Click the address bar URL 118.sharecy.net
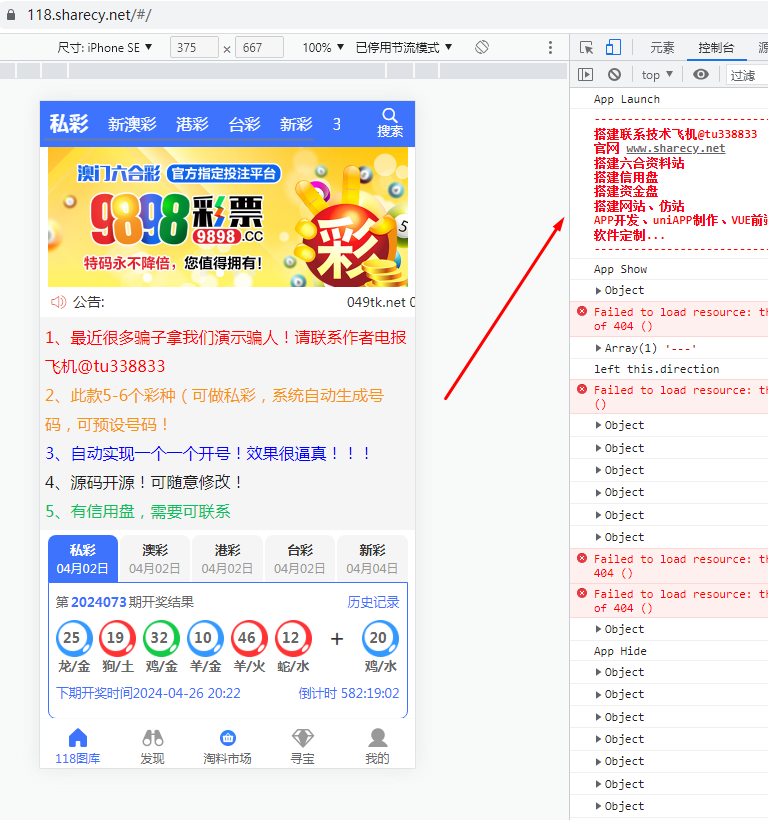The width and height of the screenshot is (768, 820). [89, 15]
